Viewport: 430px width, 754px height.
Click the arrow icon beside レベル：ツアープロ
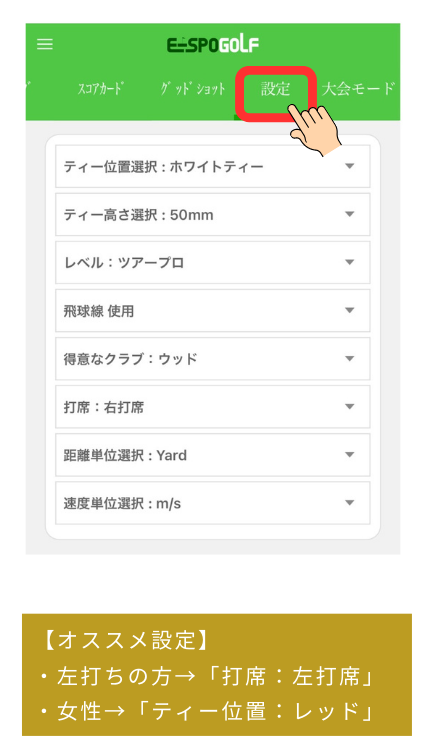(350, 263)
